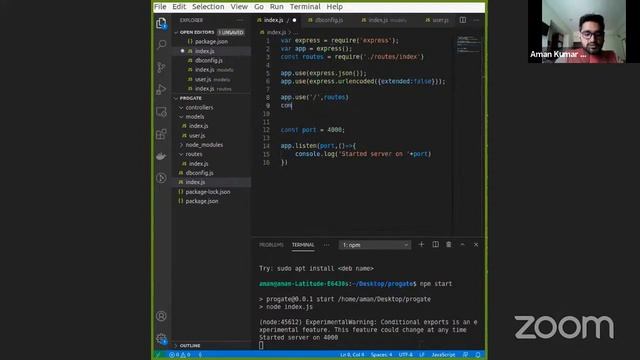Click LF end of line in status bar

(422, 355)
